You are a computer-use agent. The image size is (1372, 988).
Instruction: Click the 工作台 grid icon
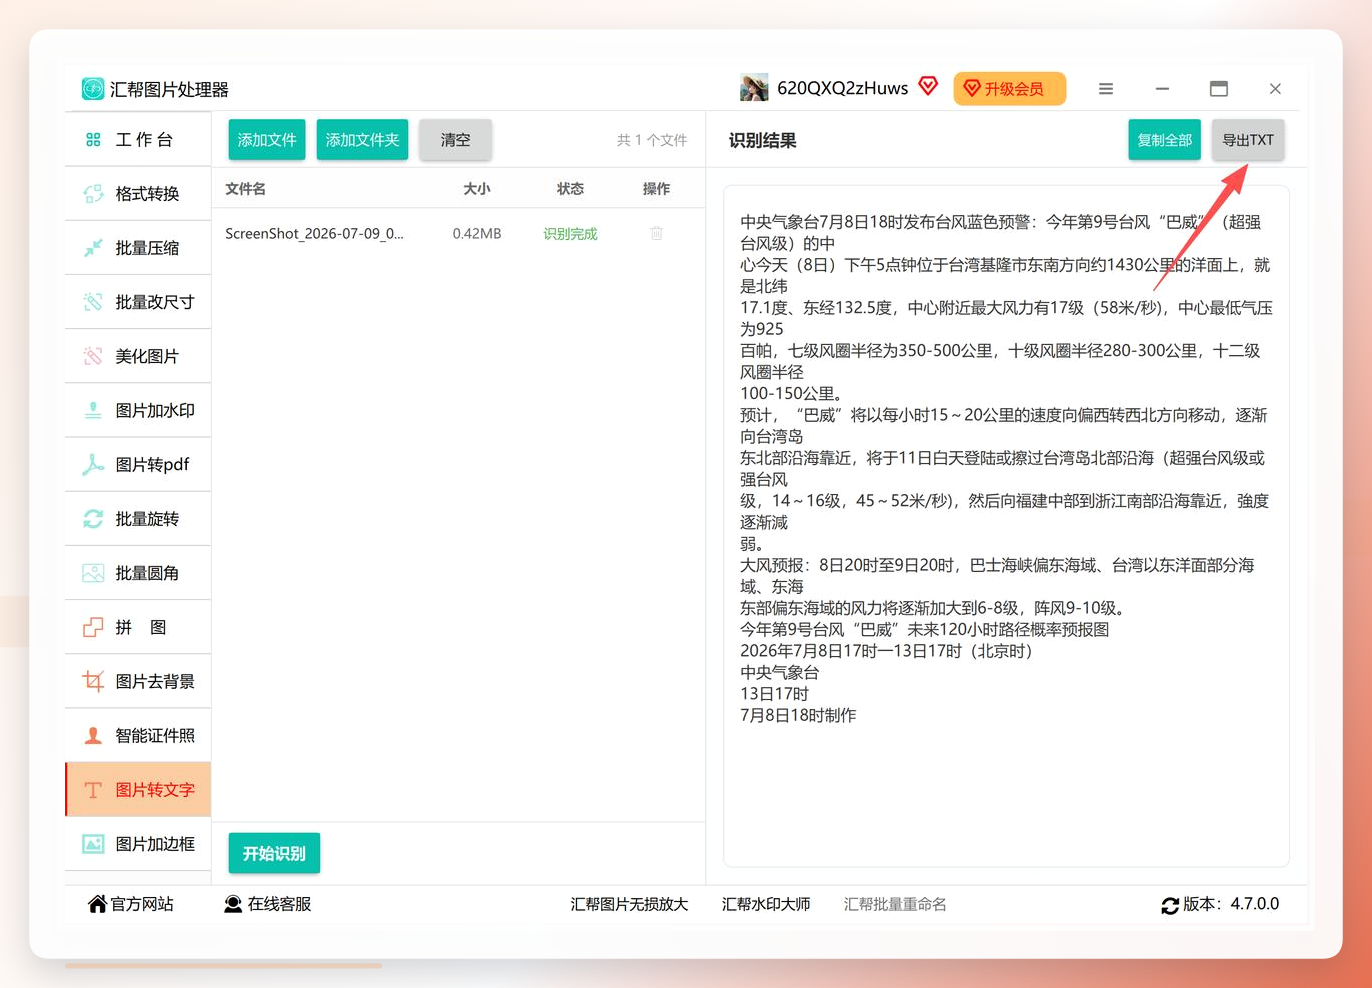pyautogui.click(x=93, y=140)
